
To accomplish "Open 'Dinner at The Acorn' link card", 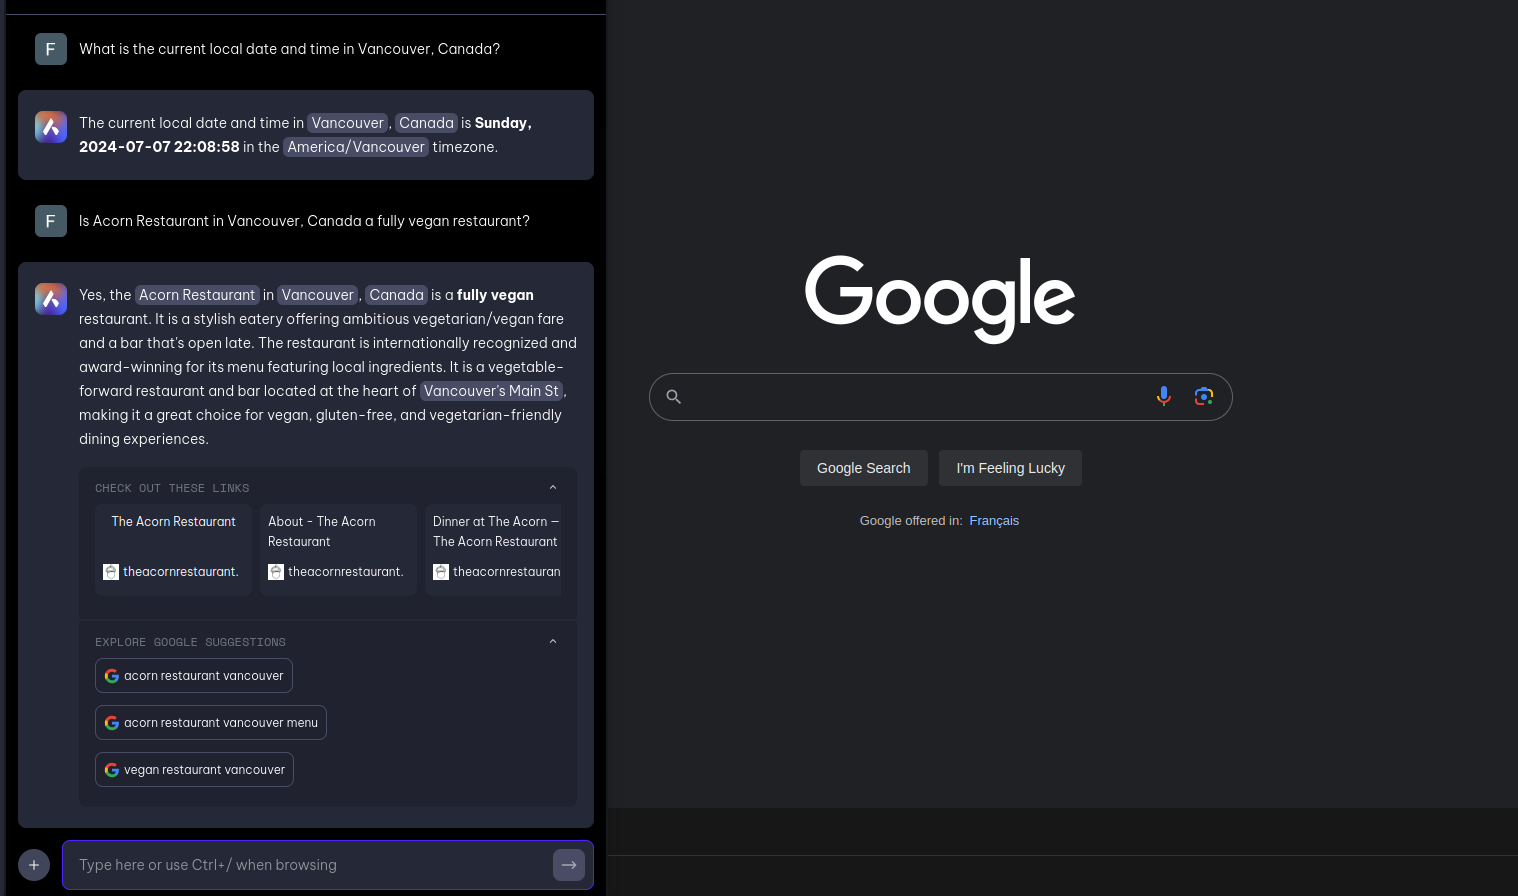I will (494, 550).
